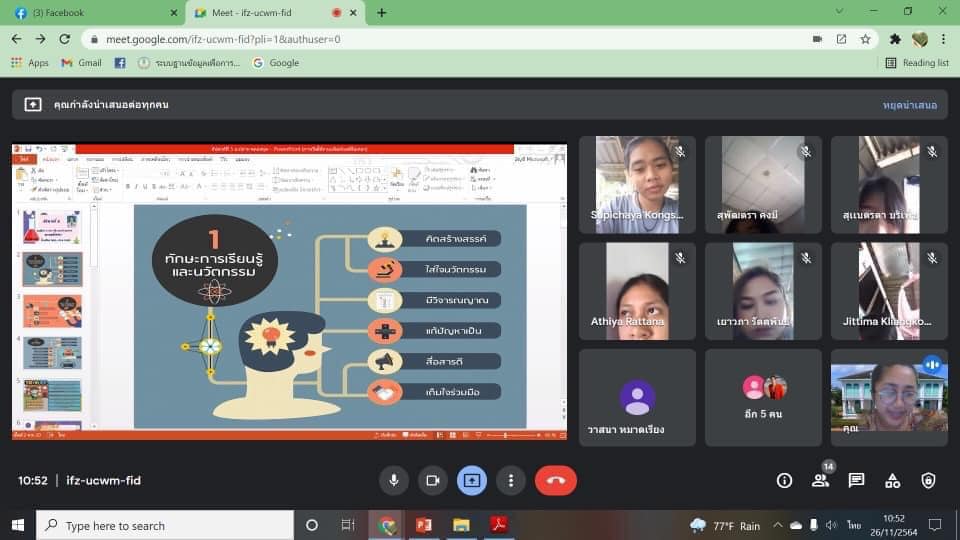The image size is (960, 540).
Task: Open the chat panel
Action: pos(856,480)
